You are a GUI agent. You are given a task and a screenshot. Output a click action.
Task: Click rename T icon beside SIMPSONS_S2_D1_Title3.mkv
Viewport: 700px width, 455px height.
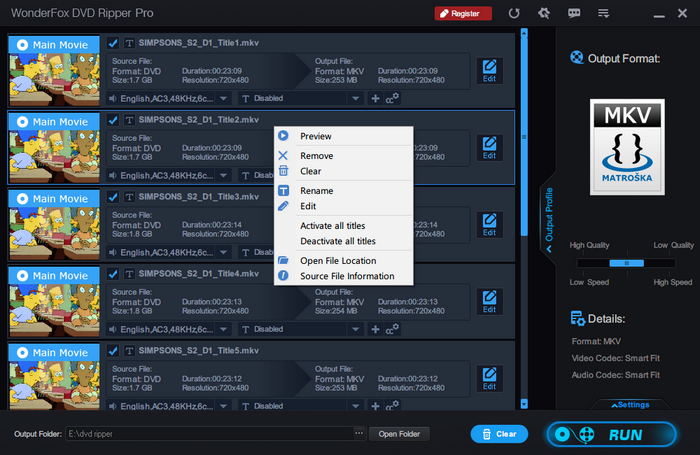(x=129, y=197)
